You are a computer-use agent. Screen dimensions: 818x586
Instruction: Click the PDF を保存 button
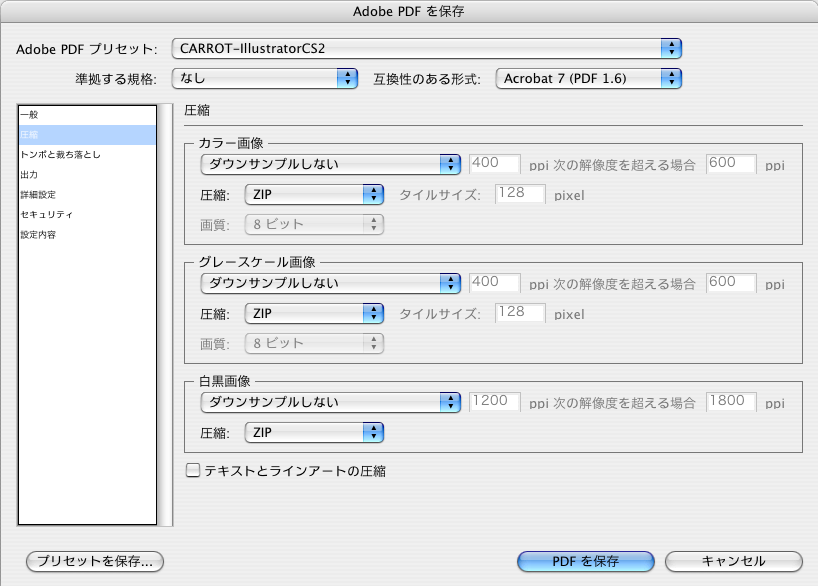[585, 562]
